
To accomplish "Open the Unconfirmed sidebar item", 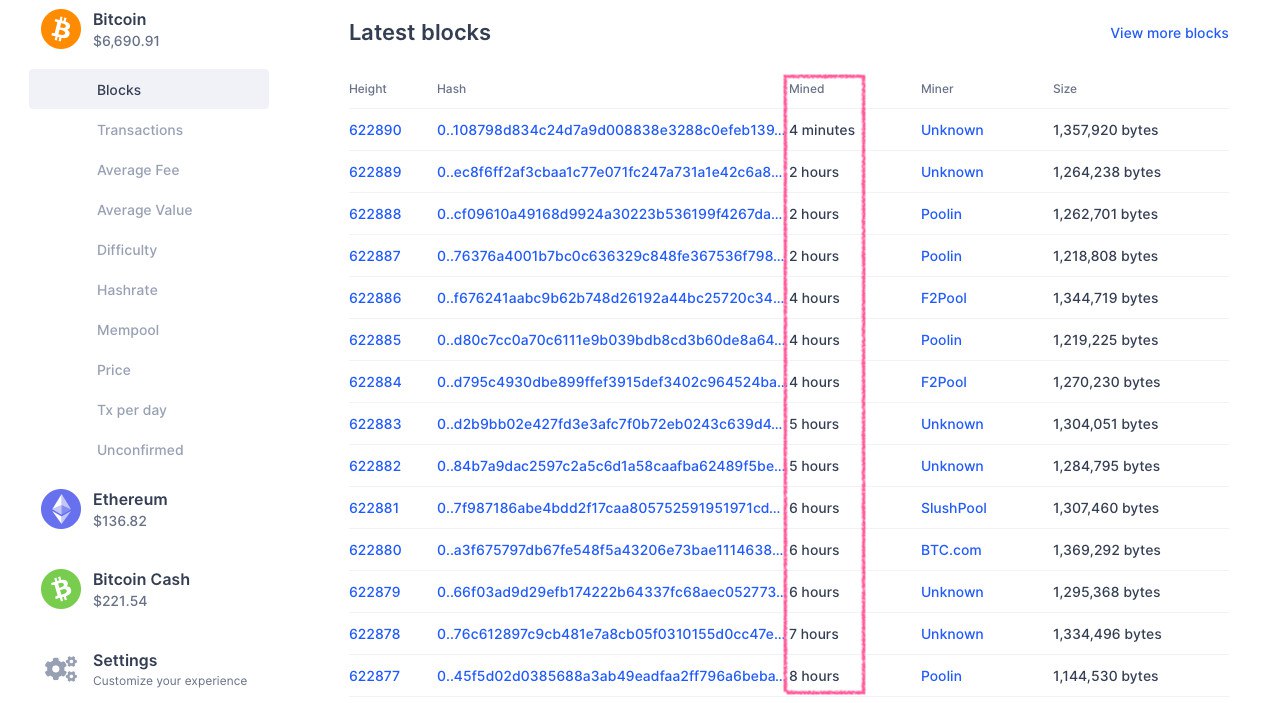I will coord(140,450).
